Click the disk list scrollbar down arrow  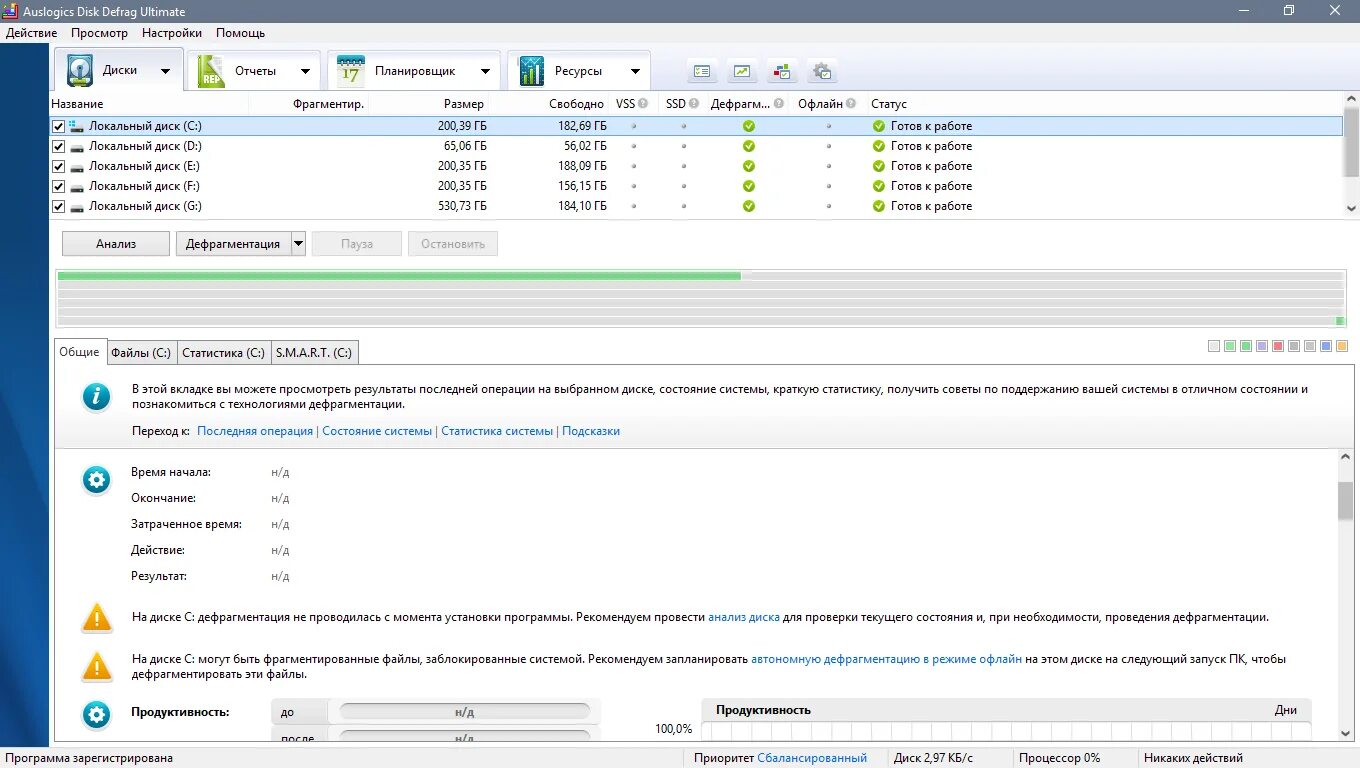pyautogui.click(x=1351, y=208)
